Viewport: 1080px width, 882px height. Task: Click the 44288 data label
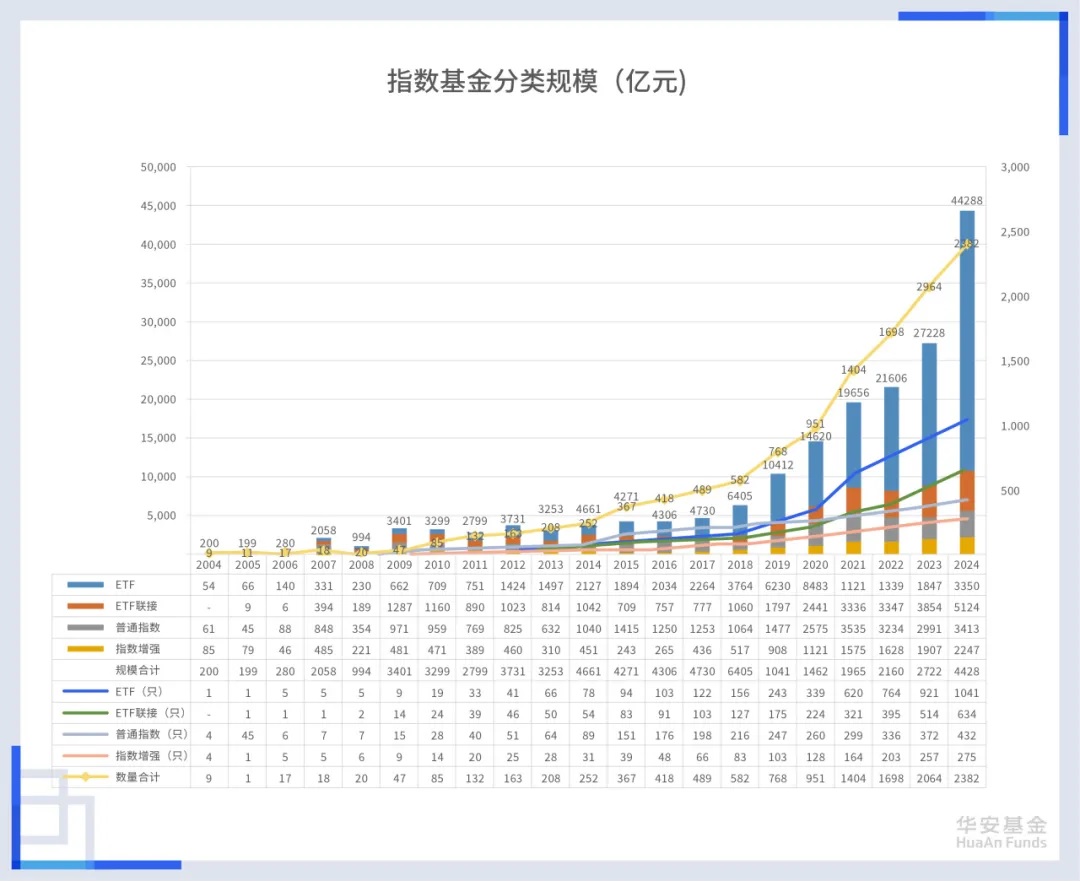pyautogui.click(x=966, y=200)
